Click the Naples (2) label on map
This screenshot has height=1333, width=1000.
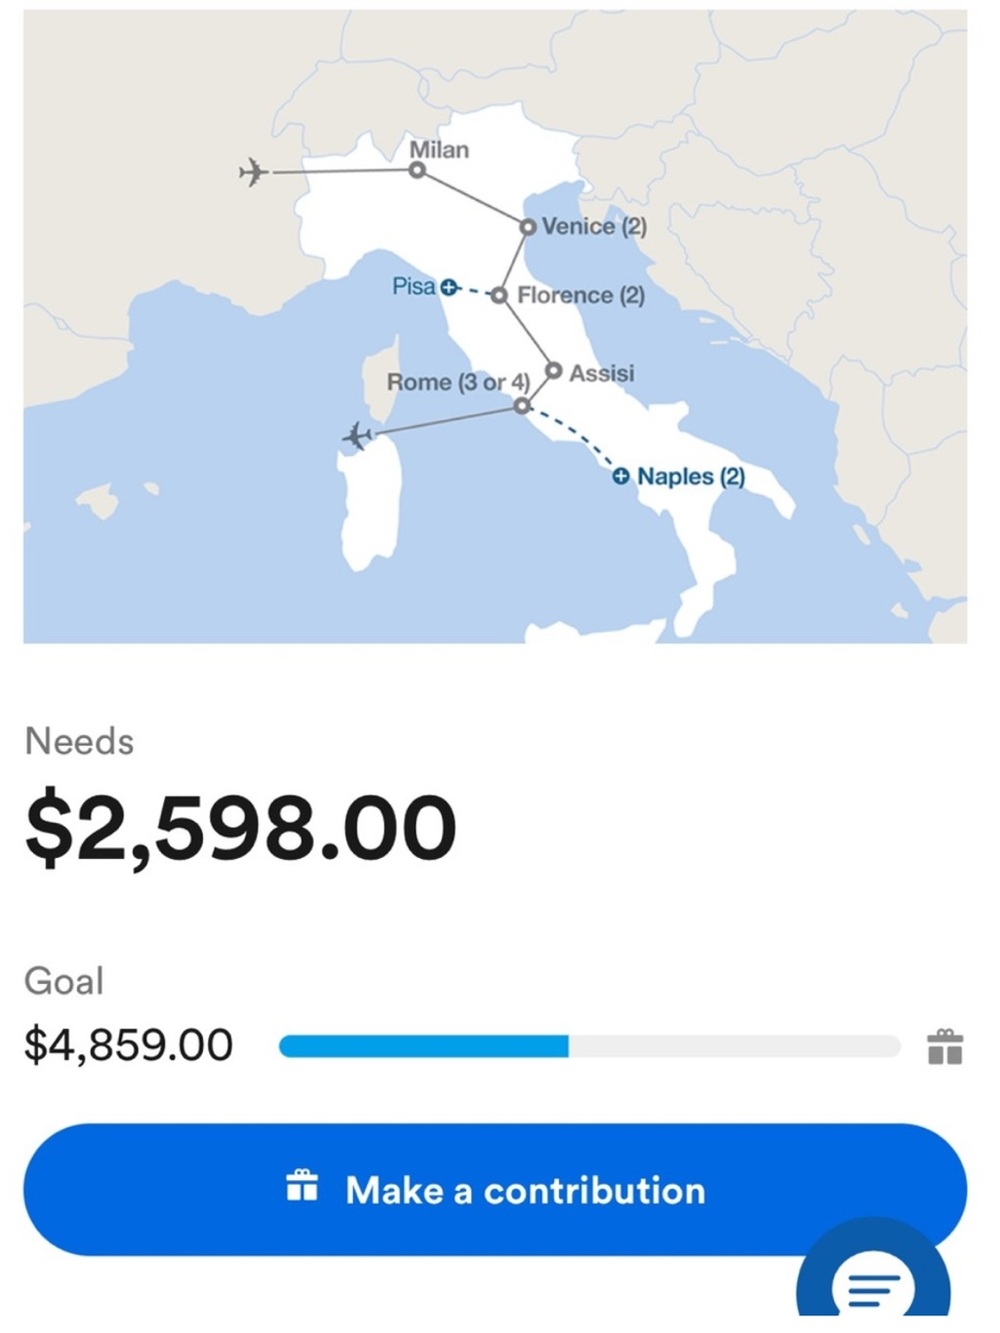691,476
